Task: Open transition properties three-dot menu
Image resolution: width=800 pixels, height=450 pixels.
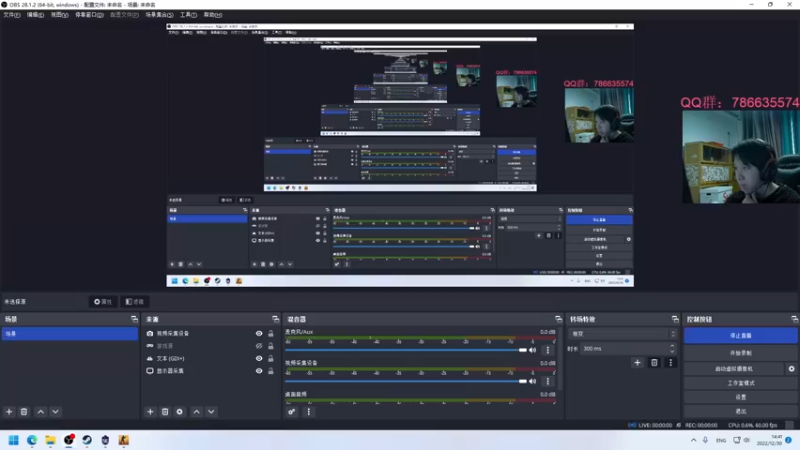Action: point(670,363)
